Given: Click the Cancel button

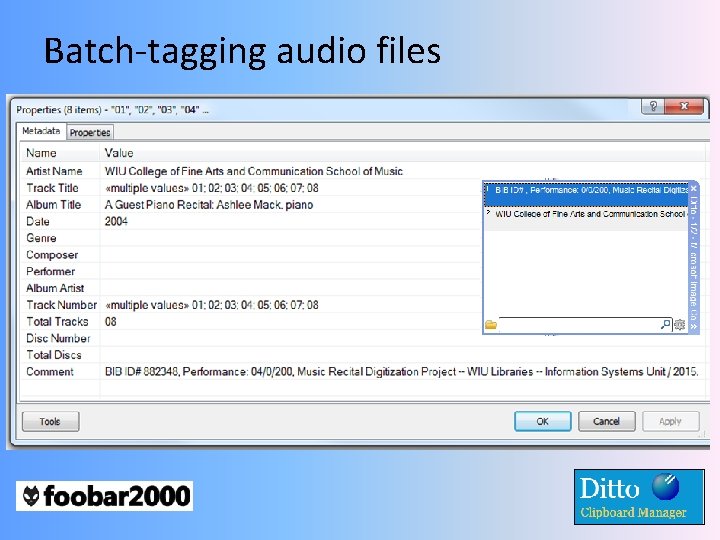Looking at the screenshot, I should pos(607,421).
